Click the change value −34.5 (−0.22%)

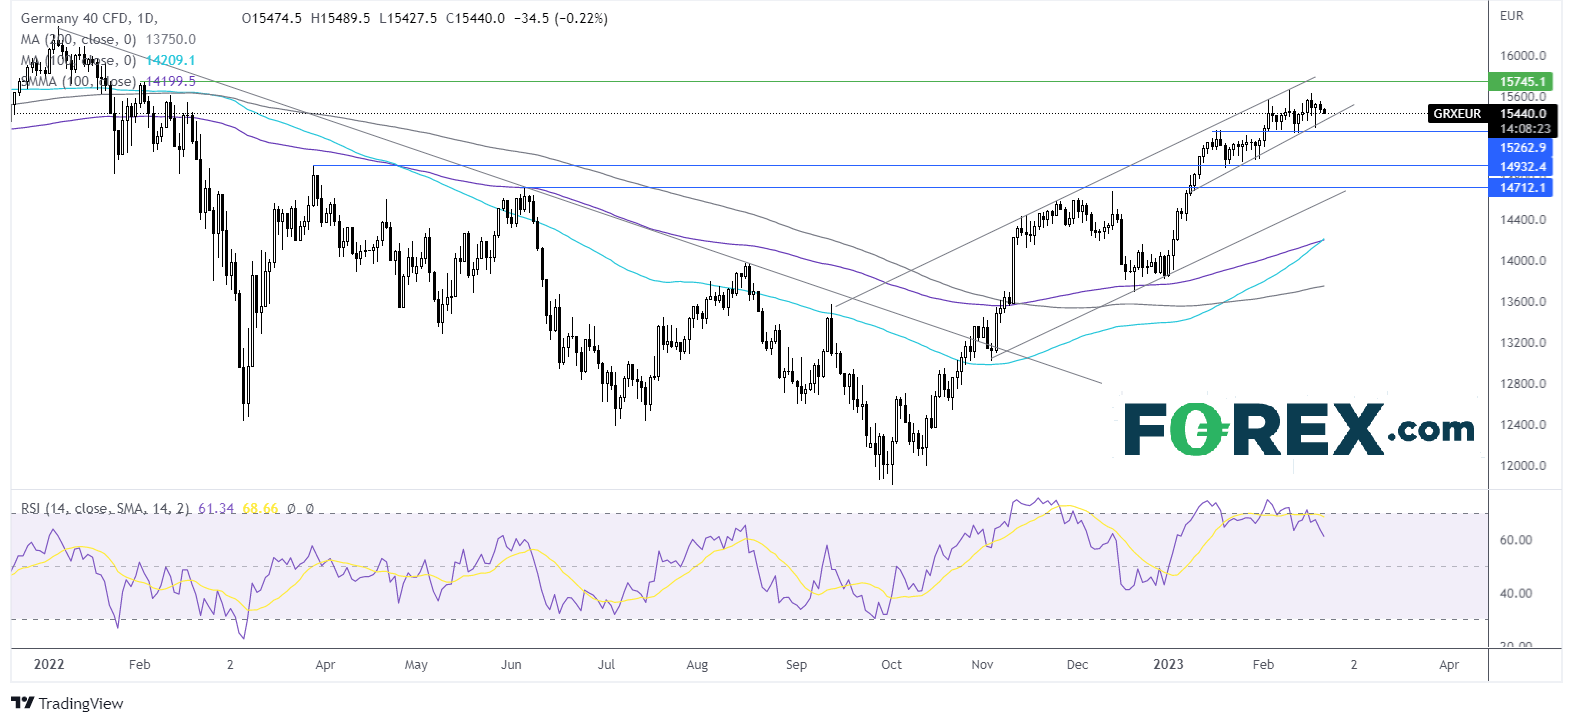(560, 18)
